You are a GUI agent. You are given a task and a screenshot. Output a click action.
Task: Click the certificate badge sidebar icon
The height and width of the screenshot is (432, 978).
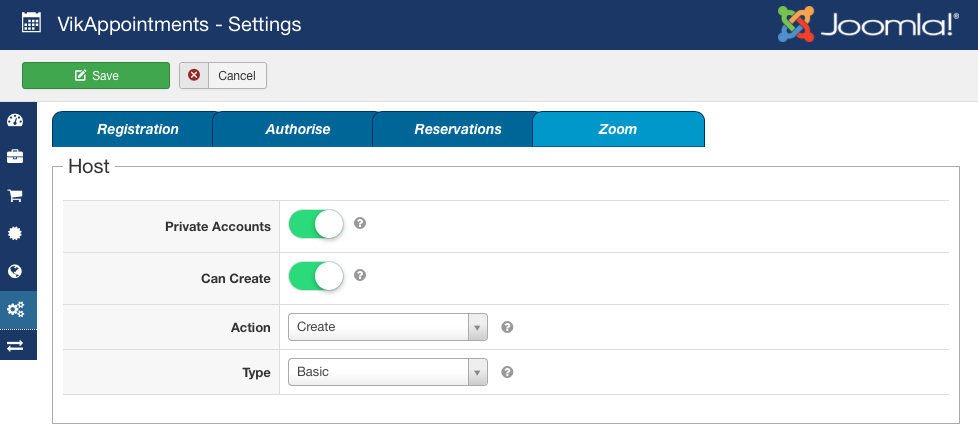15,233
